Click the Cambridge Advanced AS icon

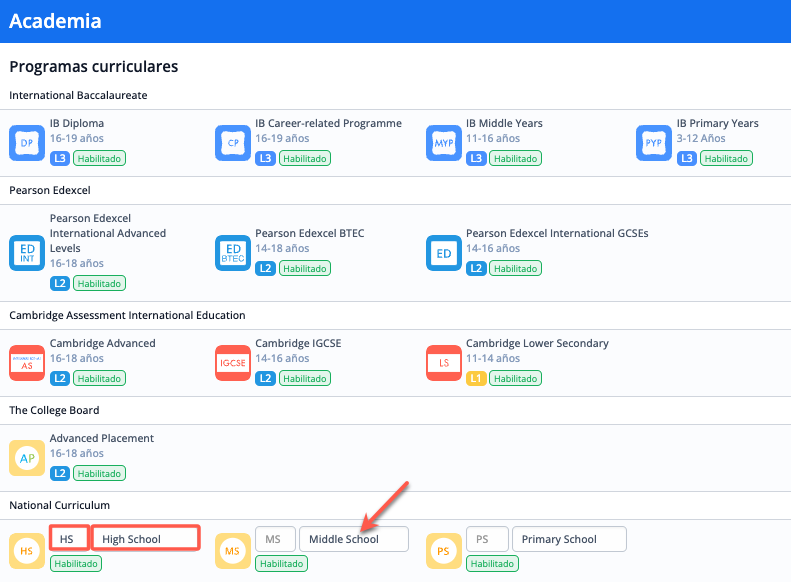coord(27,363)
